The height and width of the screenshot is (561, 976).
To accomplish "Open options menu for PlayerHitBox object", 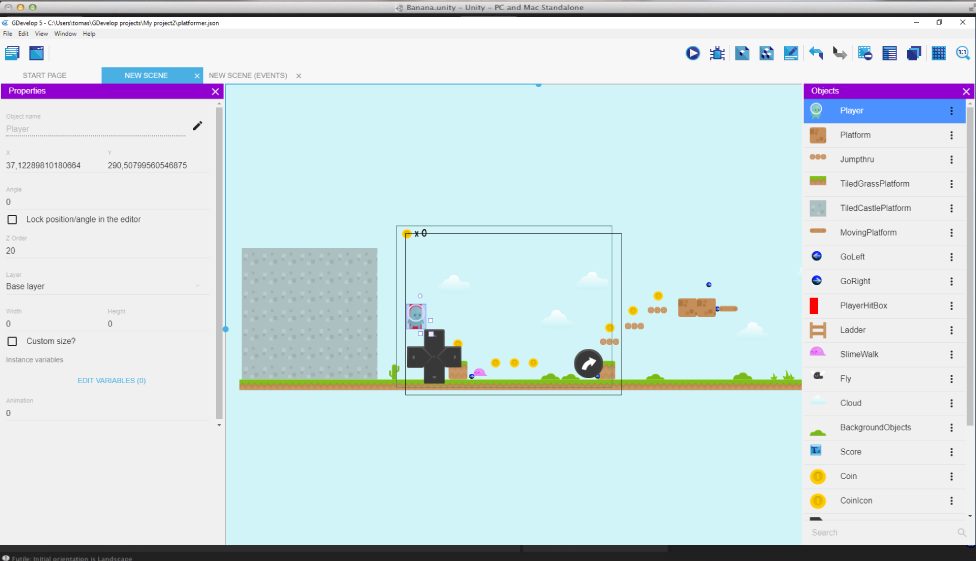I will pos(951,306).
